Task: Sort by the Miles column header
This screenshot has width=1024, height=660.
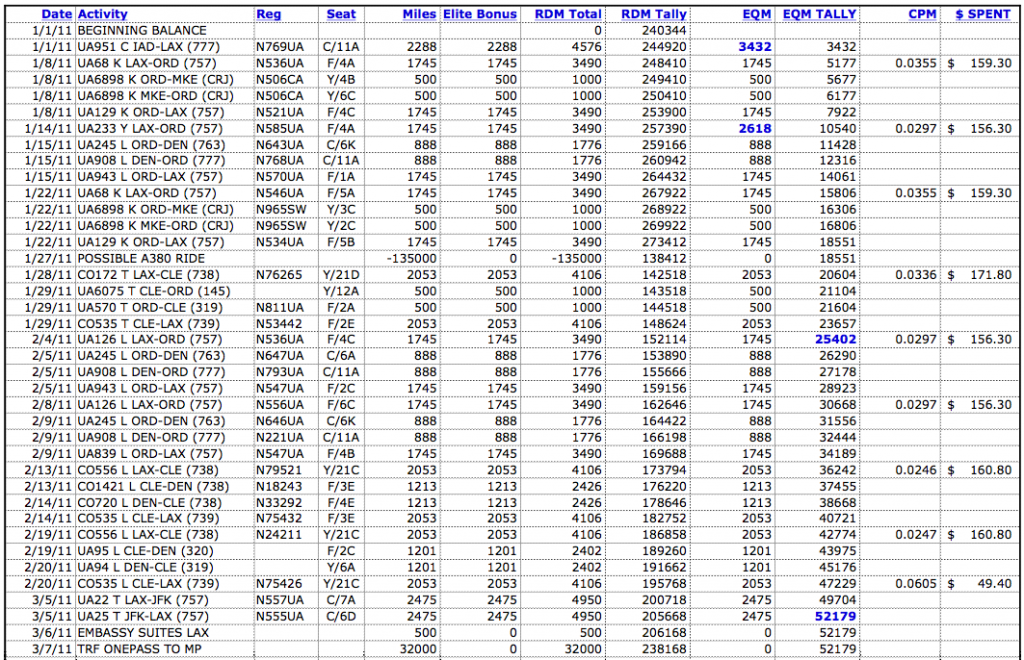Action: [418, 14]
